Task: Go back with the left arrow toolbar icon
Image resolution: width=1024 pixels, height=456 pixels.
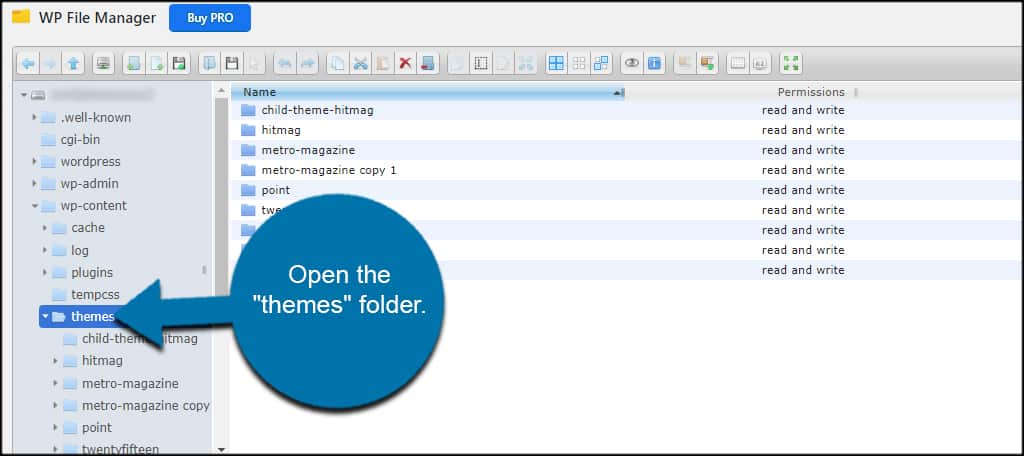Action: tap(28, 63)
